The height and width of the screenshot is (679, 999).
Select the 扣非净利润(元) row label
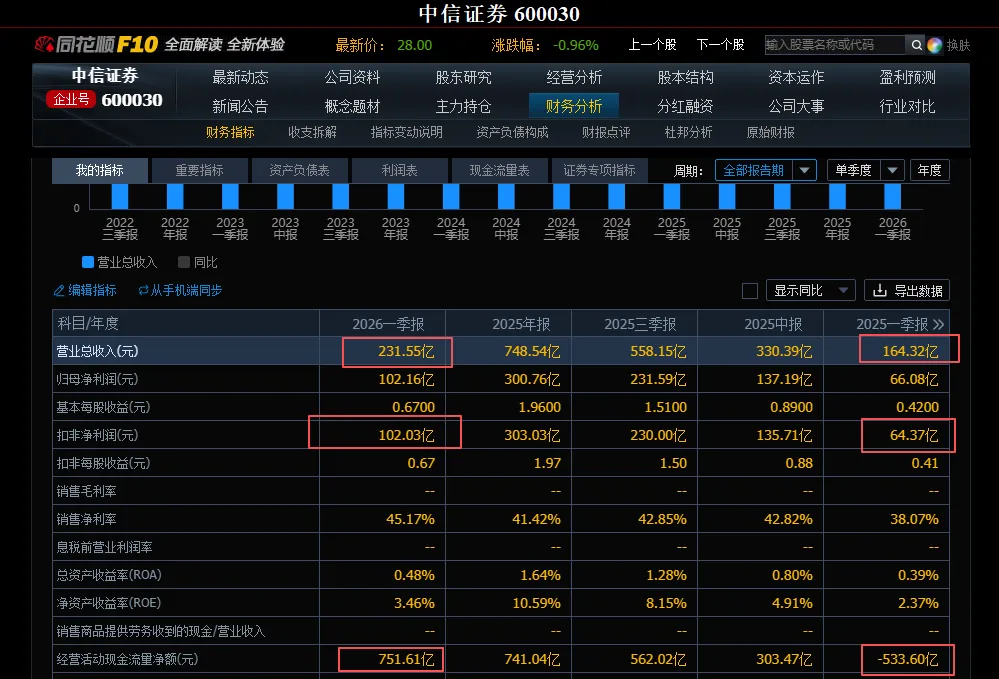(97, 435)
